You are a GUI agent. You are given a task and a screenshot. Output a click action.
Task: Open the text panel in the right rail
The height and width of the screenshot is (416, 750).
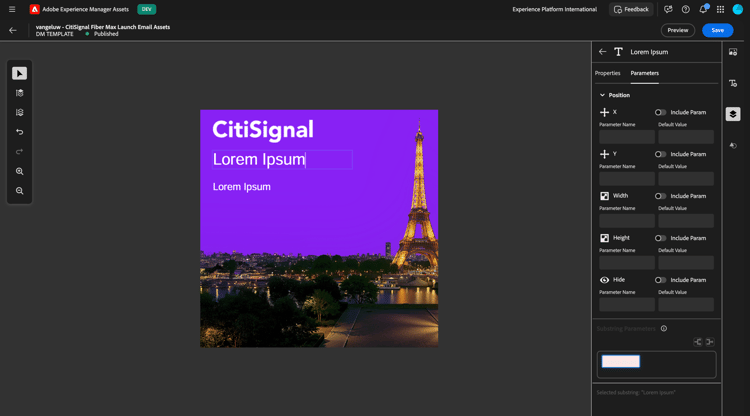pos(733,83)
